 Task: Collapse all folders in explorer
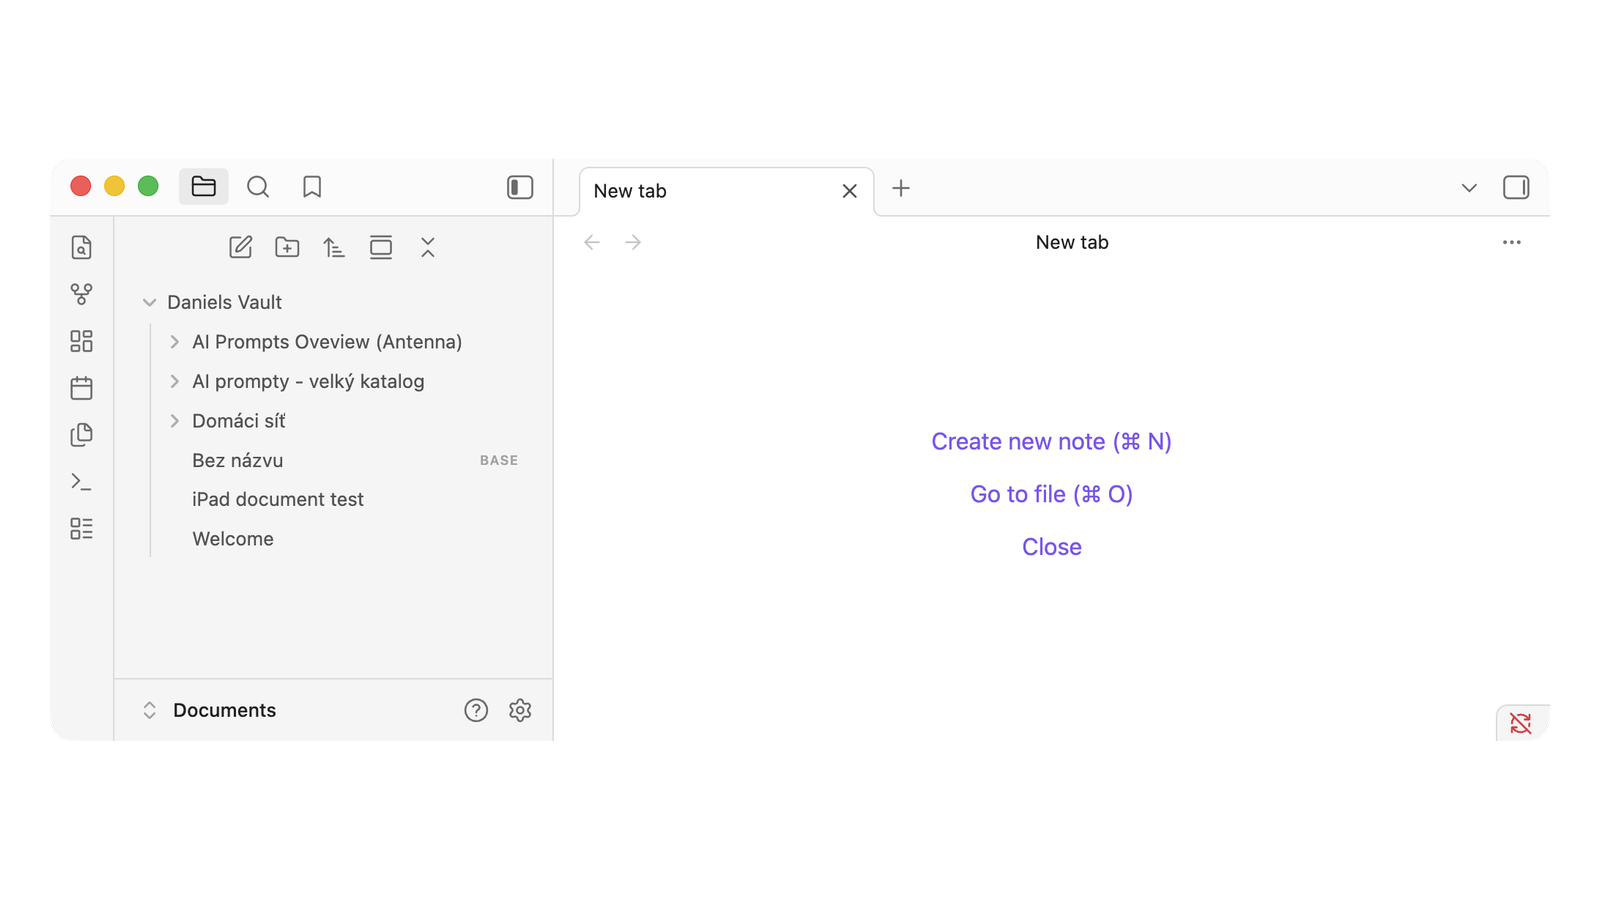(x=428, y=247)
